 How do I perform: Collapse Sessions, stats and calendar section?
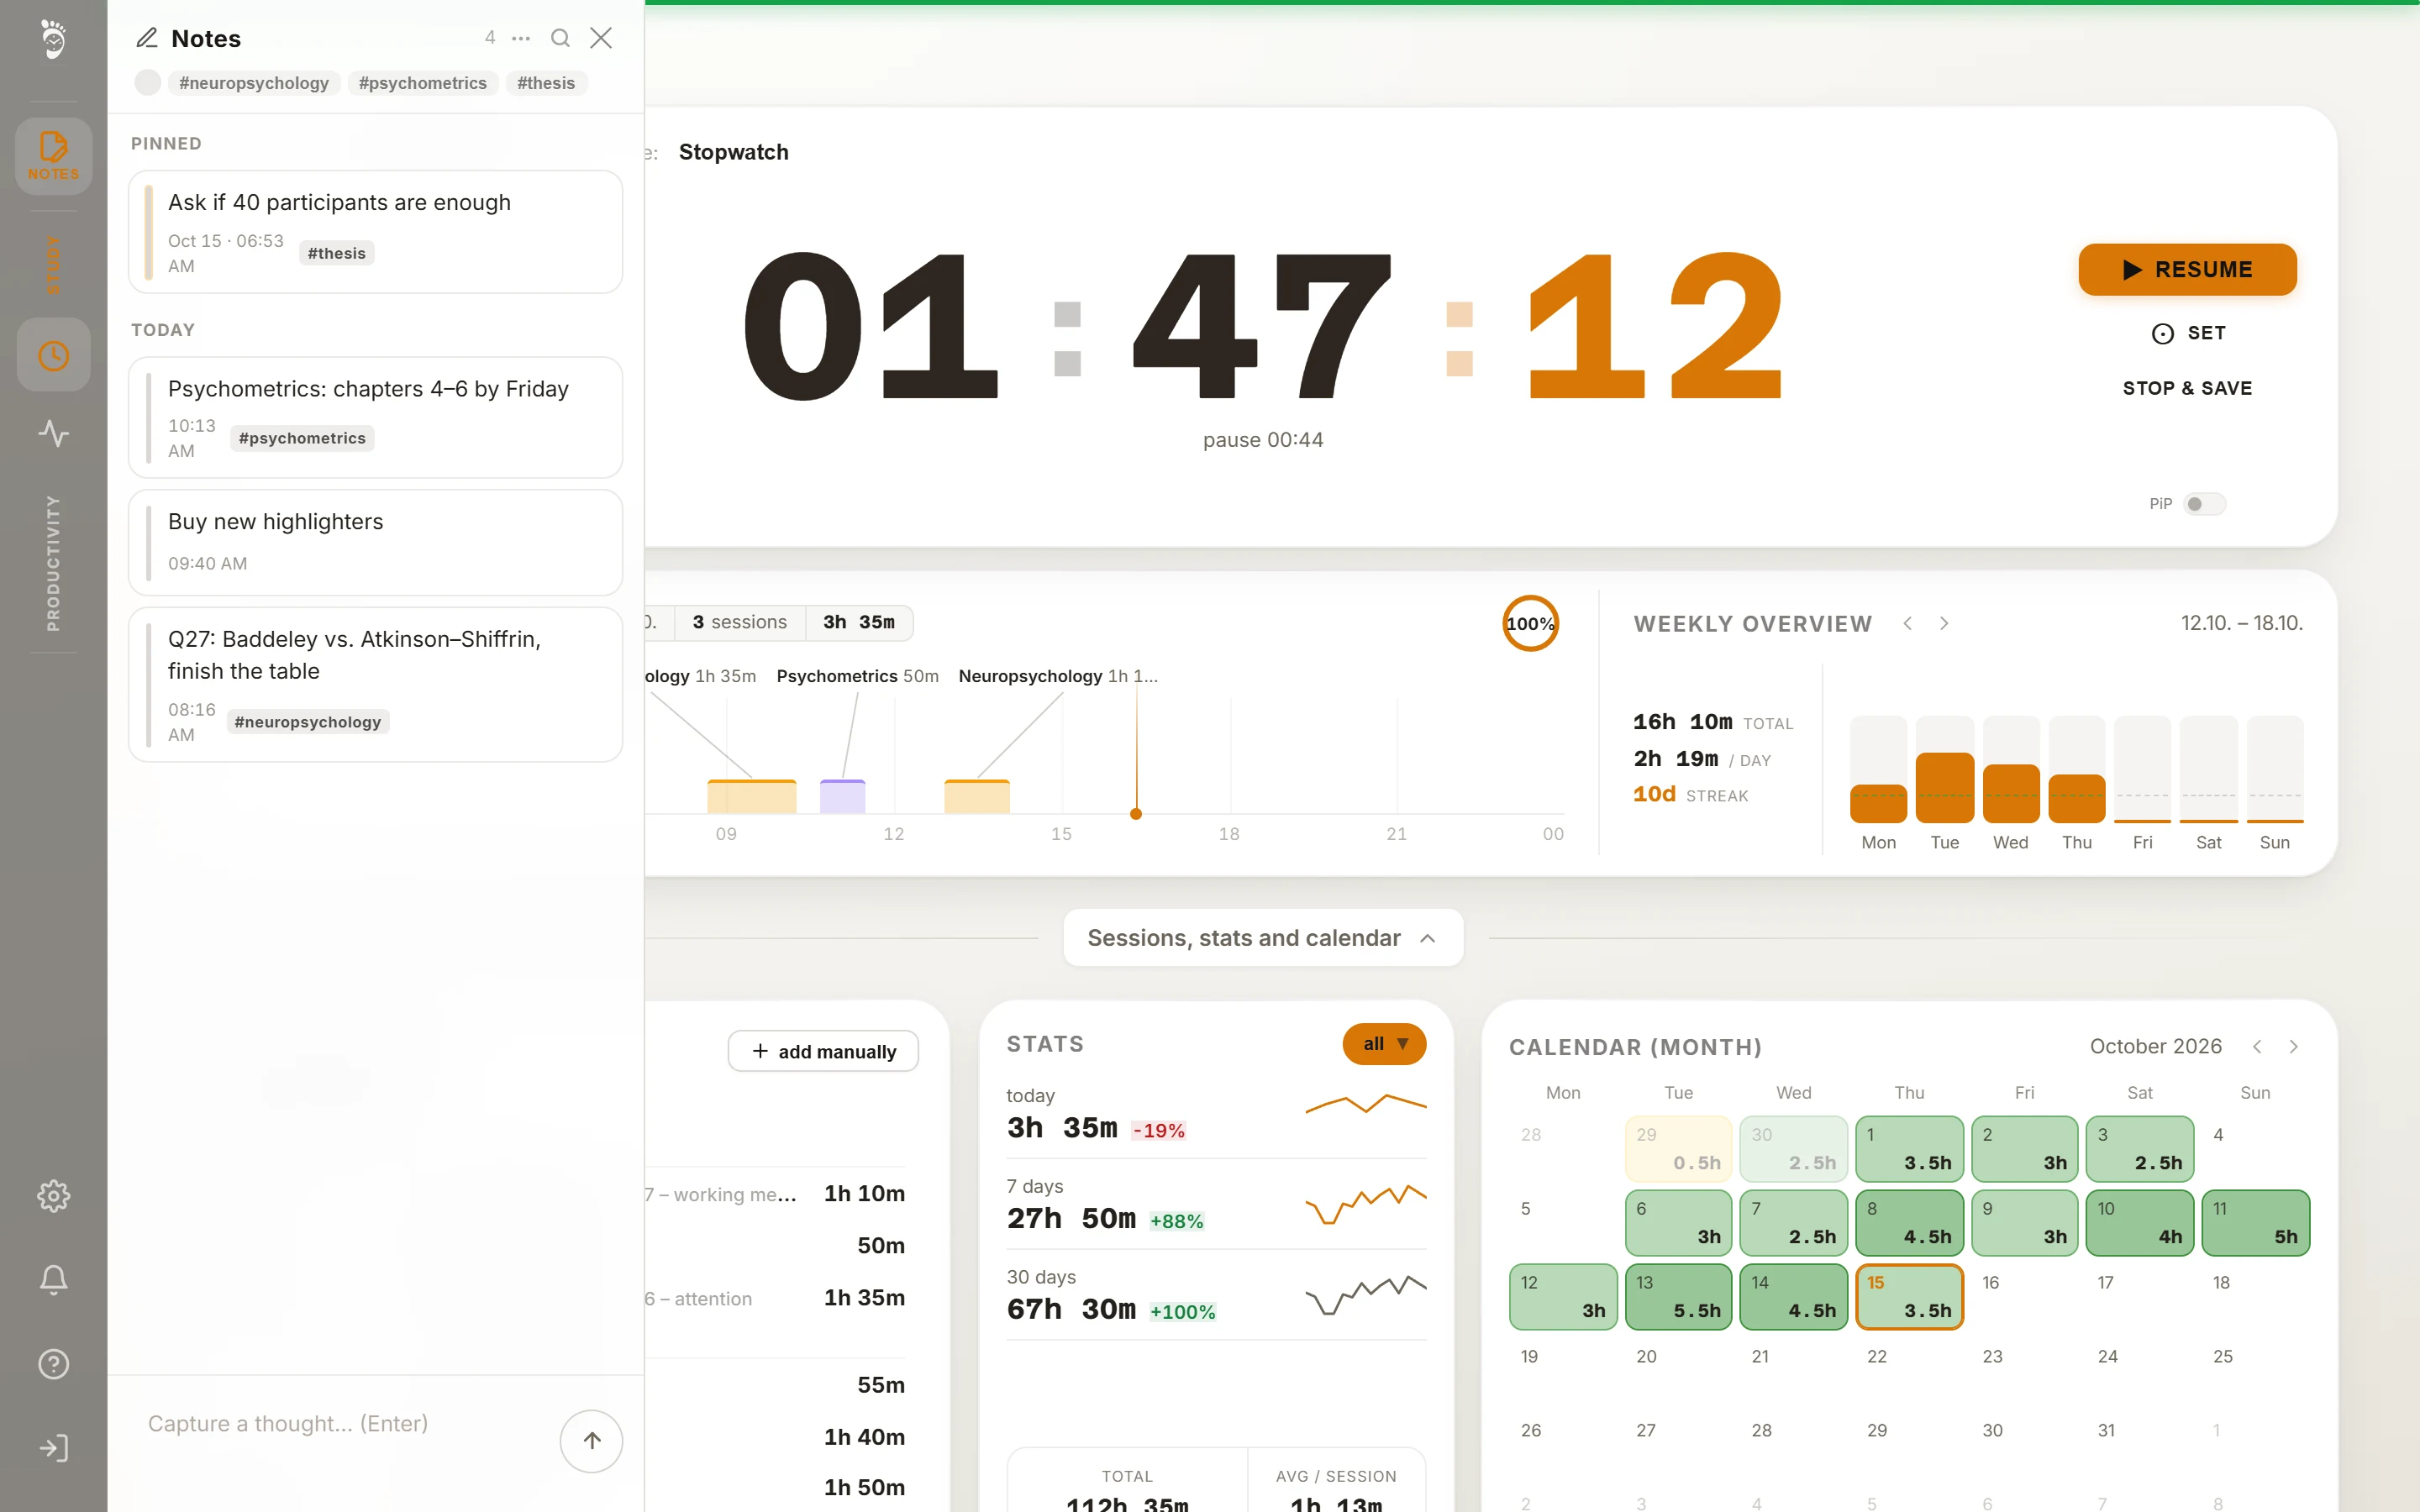1263,938
